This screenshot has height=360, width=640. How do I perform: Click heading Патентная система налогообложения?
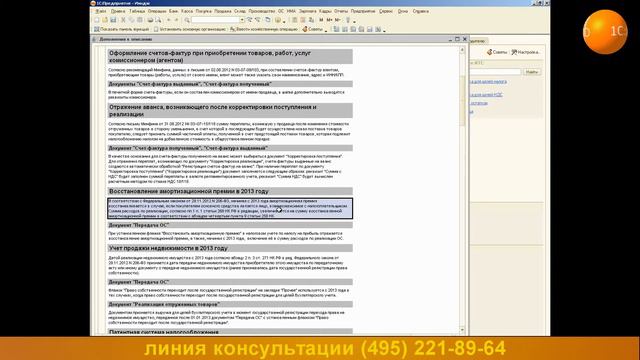(164, 332)
